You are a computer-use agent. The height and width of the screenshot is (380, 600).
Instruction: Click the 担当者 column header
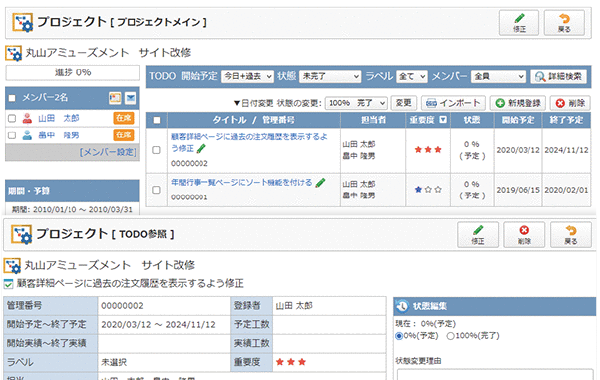pos(373,120)
